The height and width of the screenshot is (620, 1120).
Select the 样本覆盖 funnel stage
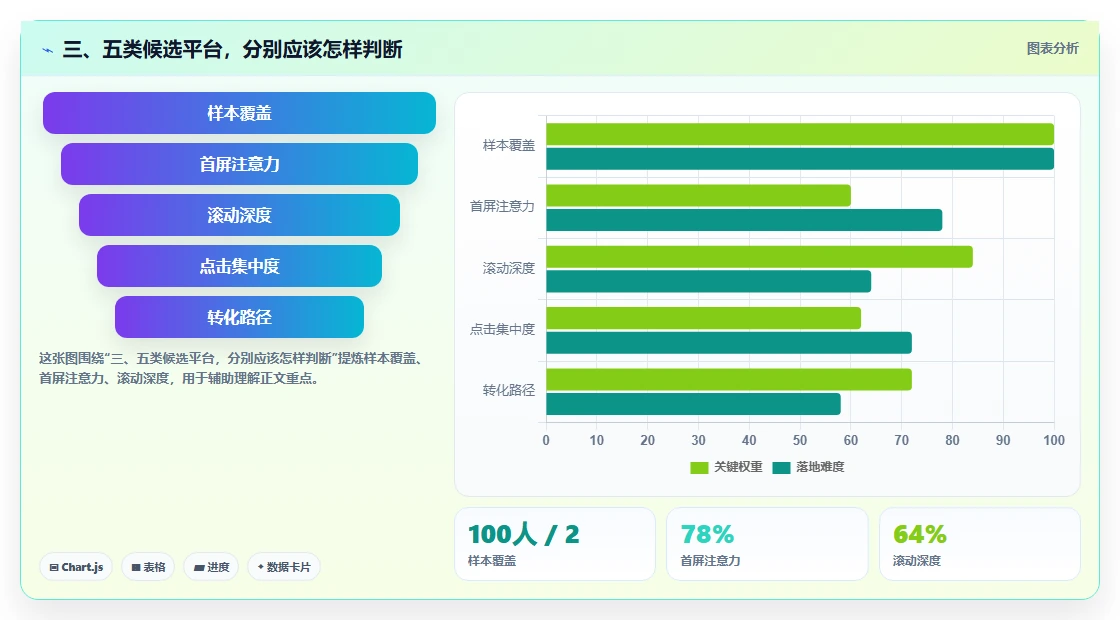(x=239, y=113)
